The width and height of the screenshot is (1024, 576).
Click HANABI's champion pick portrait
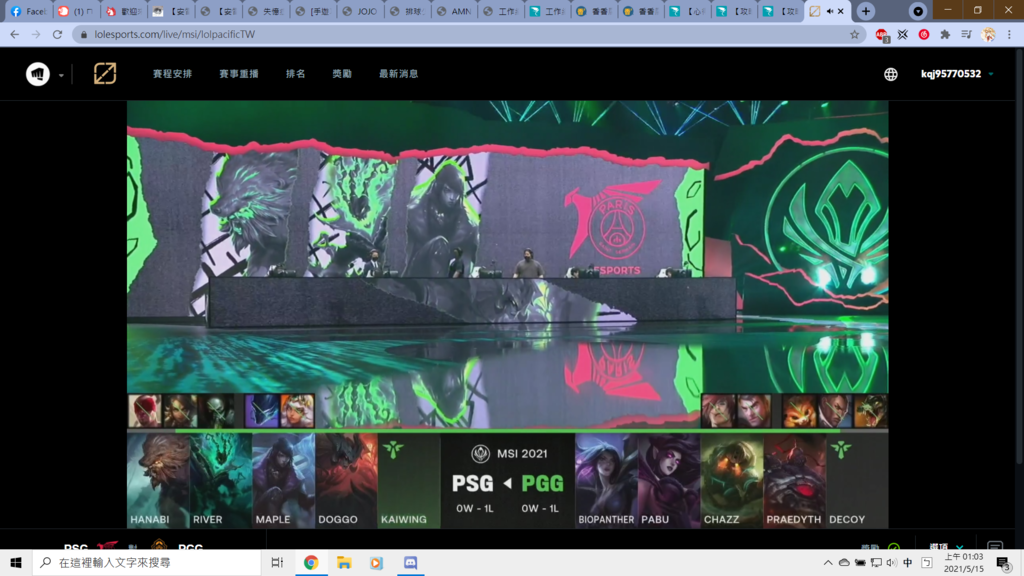[158, 481]
